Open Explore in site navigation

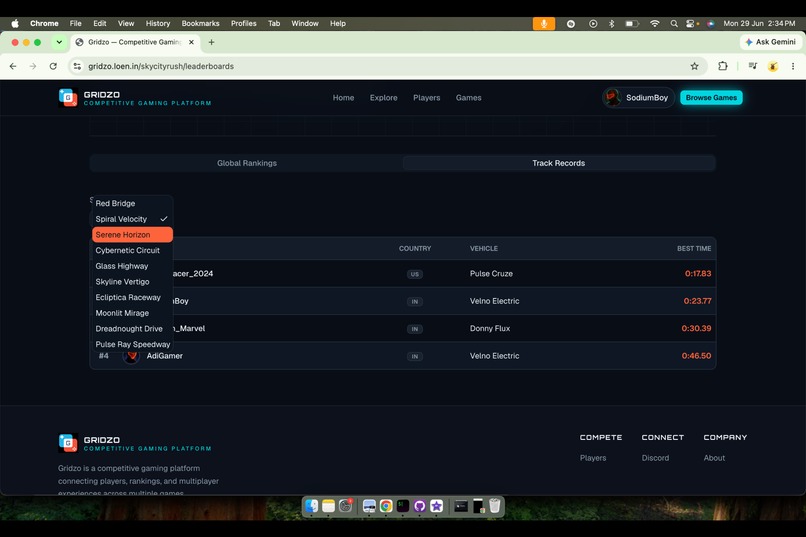coord(383,98)
